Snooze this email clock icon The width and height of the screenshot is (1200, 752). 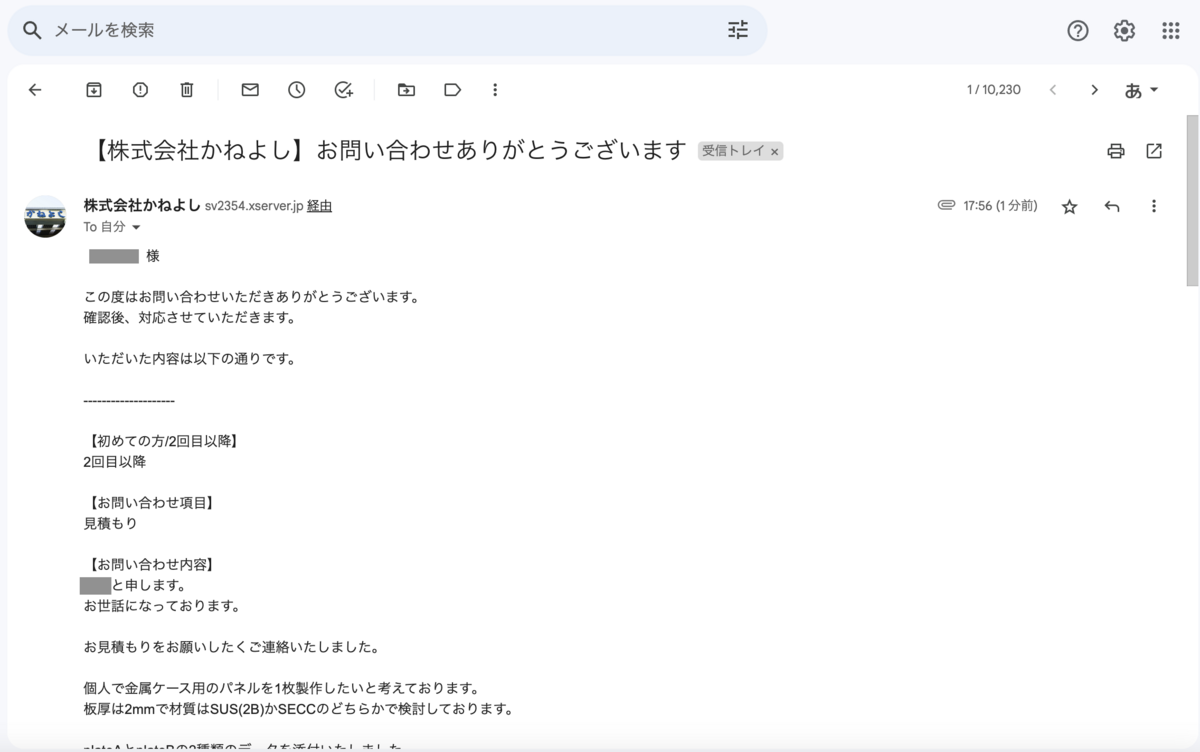click(x=297, y=90)
